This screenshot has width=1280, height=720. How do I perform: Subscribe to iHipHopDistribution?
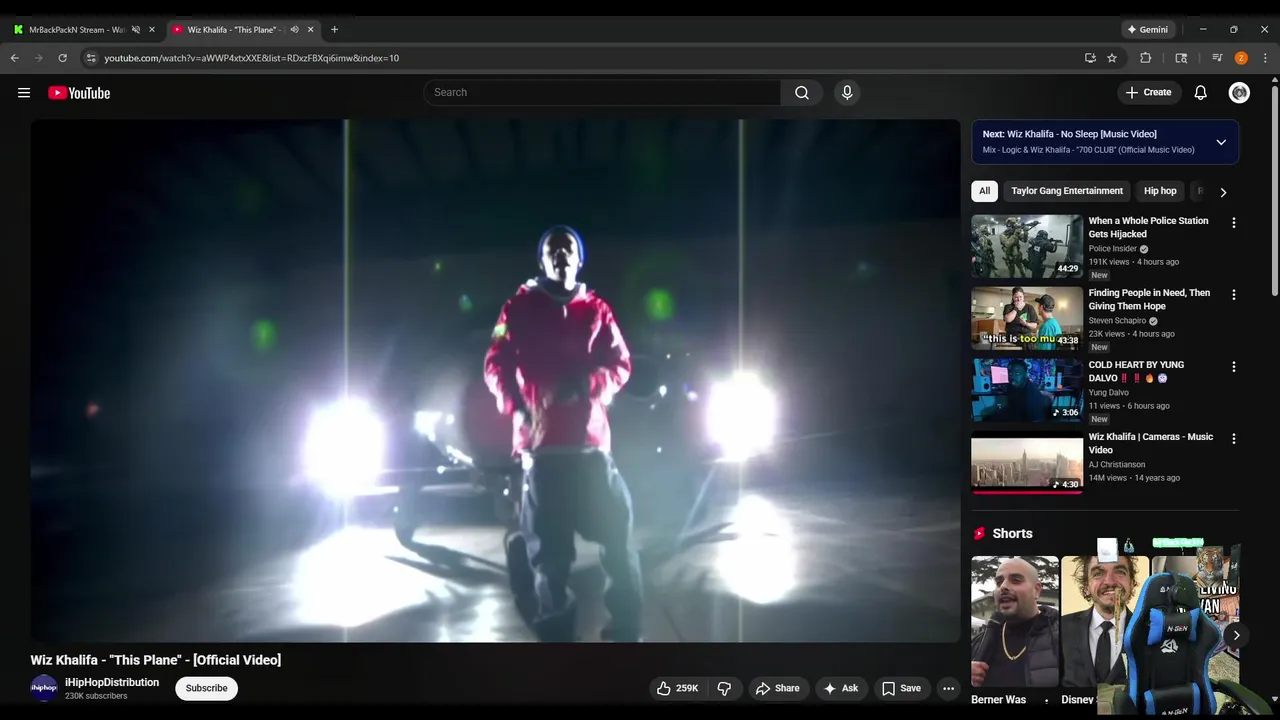click(x=206, y=688)
